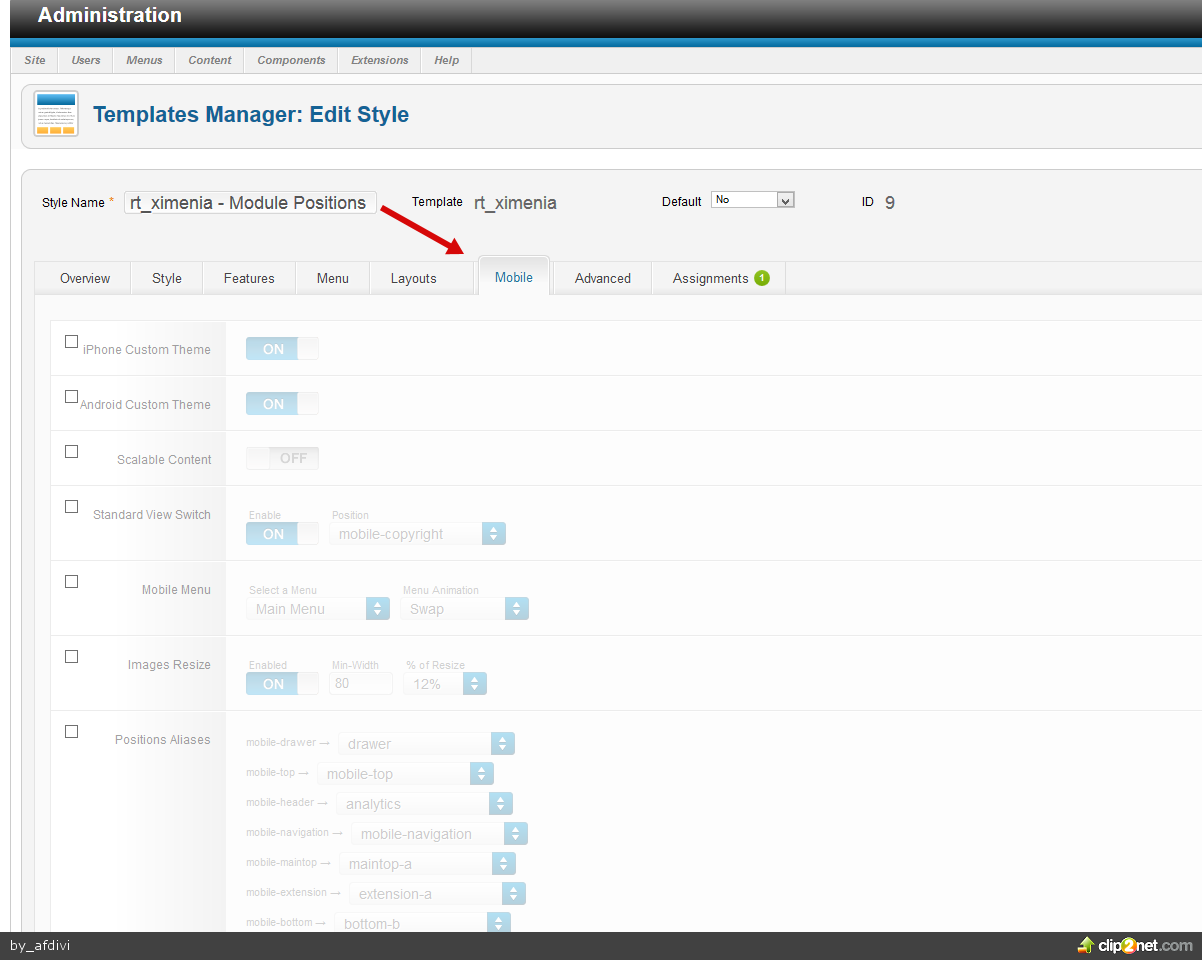Click the green Assignments count badge
Viewport: 1202px width, 960px height.
(x=762, y=278)
